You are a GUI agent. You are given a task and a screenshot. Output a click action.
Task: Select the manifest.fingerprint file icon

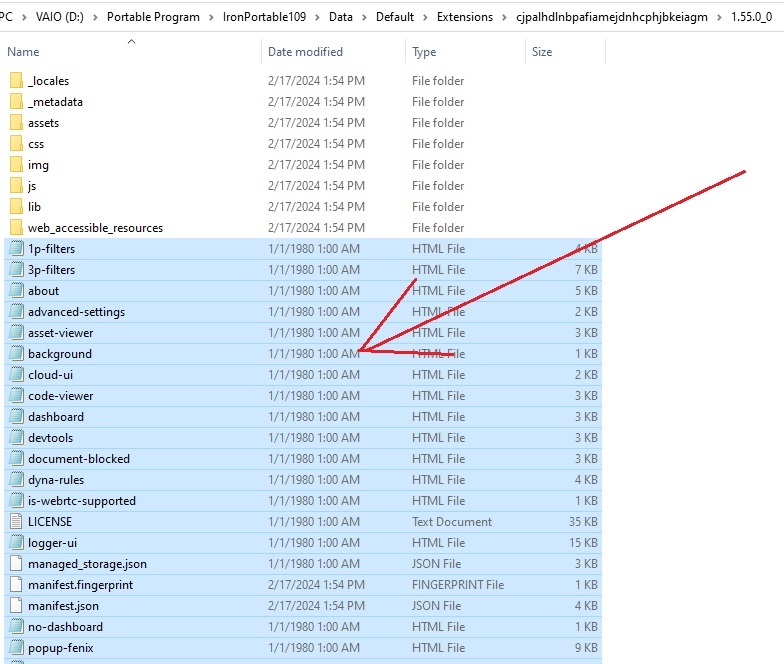point(16,584)
